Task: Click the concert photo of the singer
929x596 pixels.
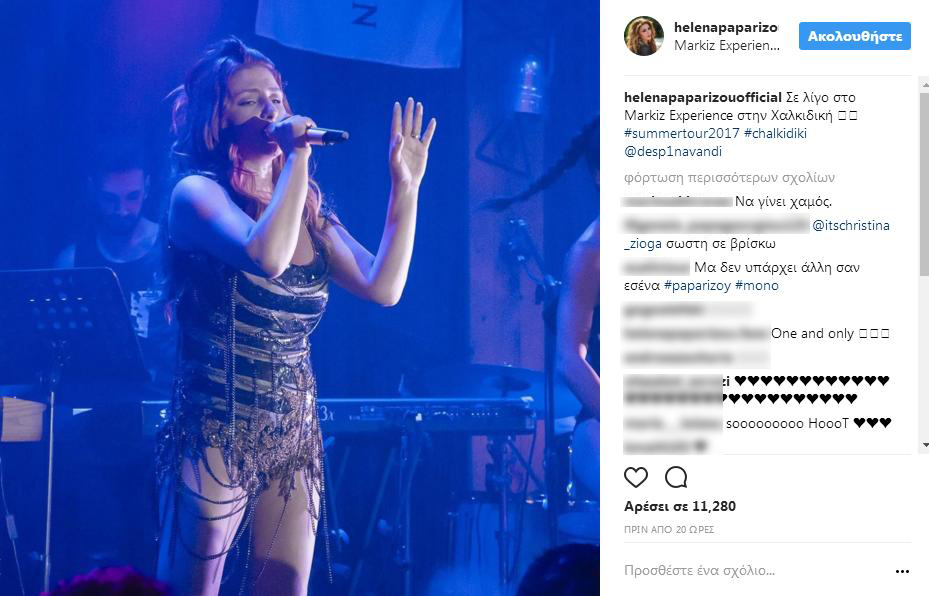Action: [300, 298]
